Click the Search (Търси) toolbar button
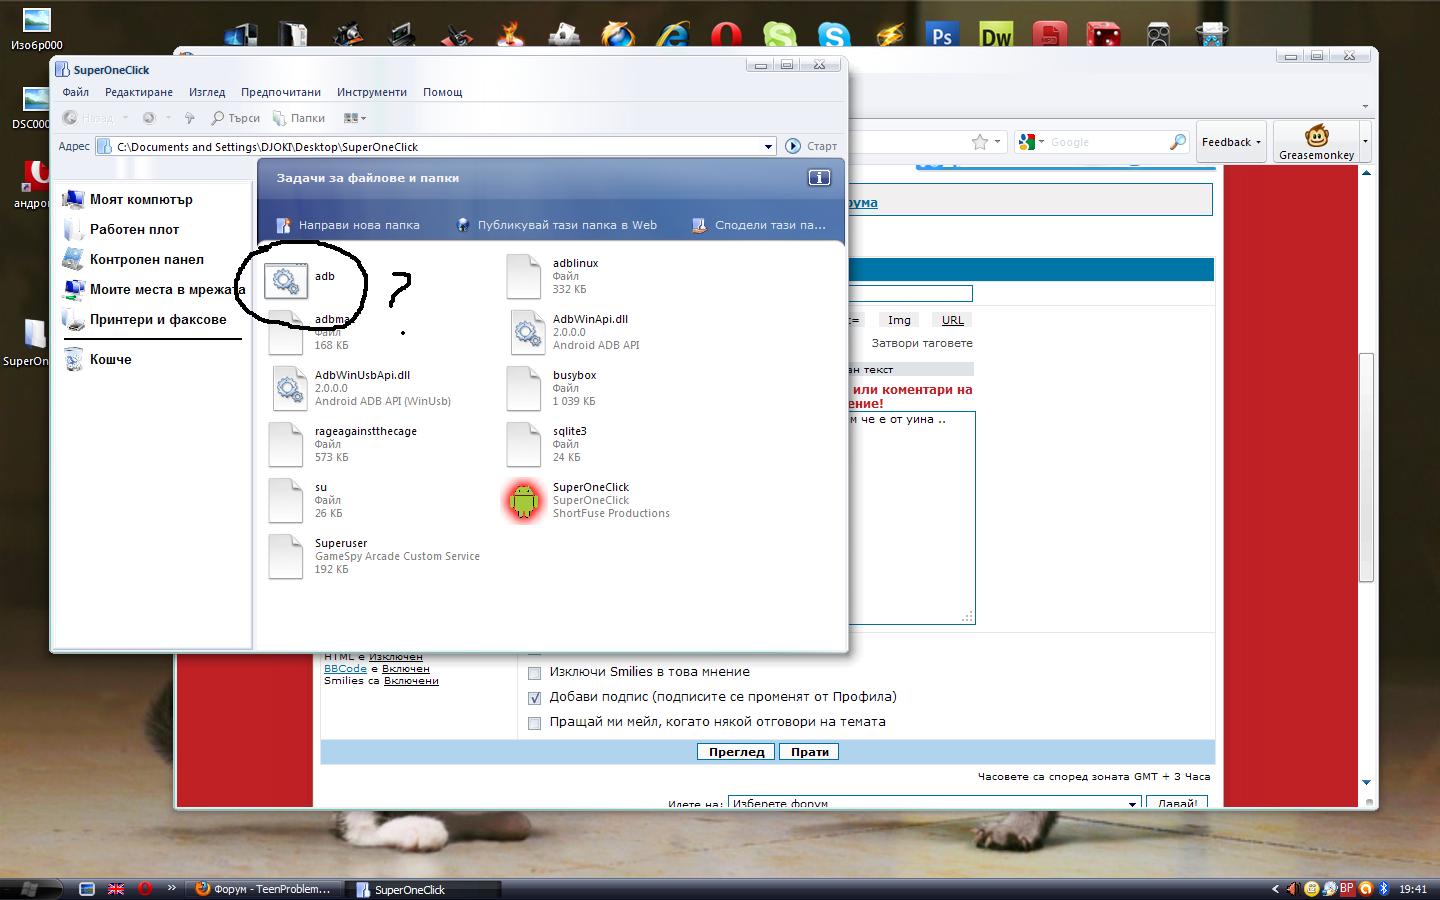The image size is (1440, 900). click(236, 118)
